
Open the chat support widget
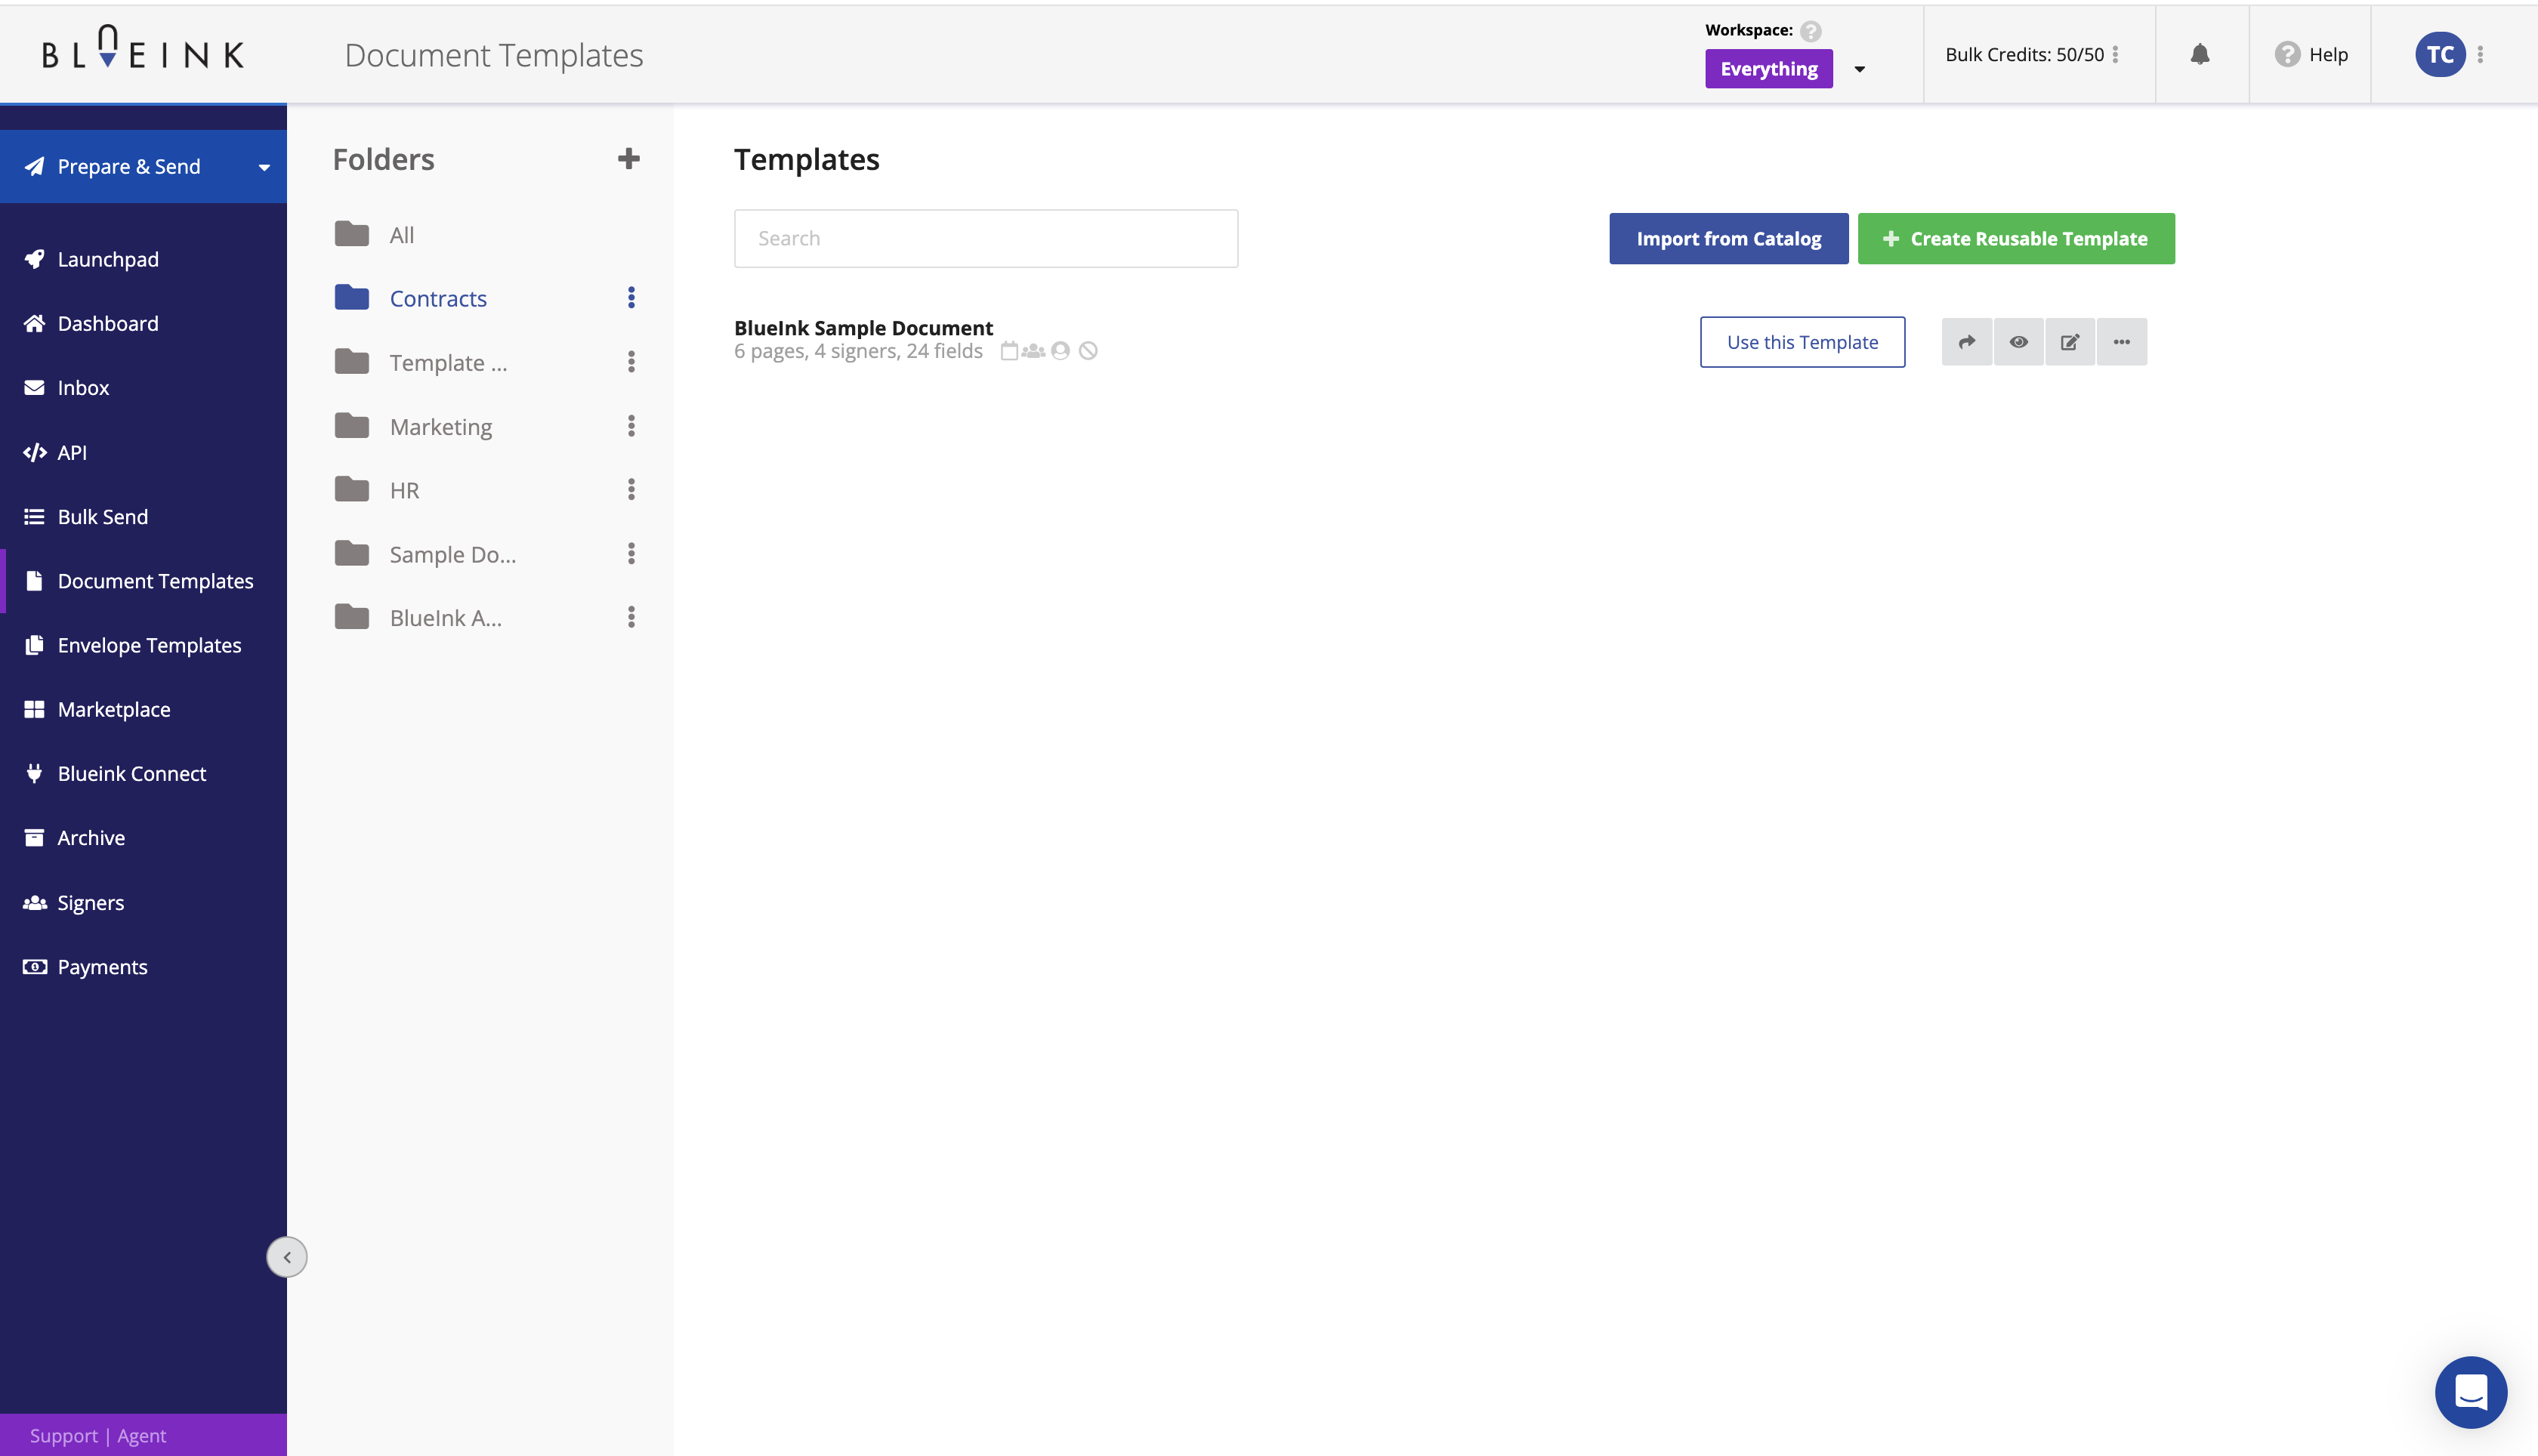pyautogui.click(x=2470, y=1392)
